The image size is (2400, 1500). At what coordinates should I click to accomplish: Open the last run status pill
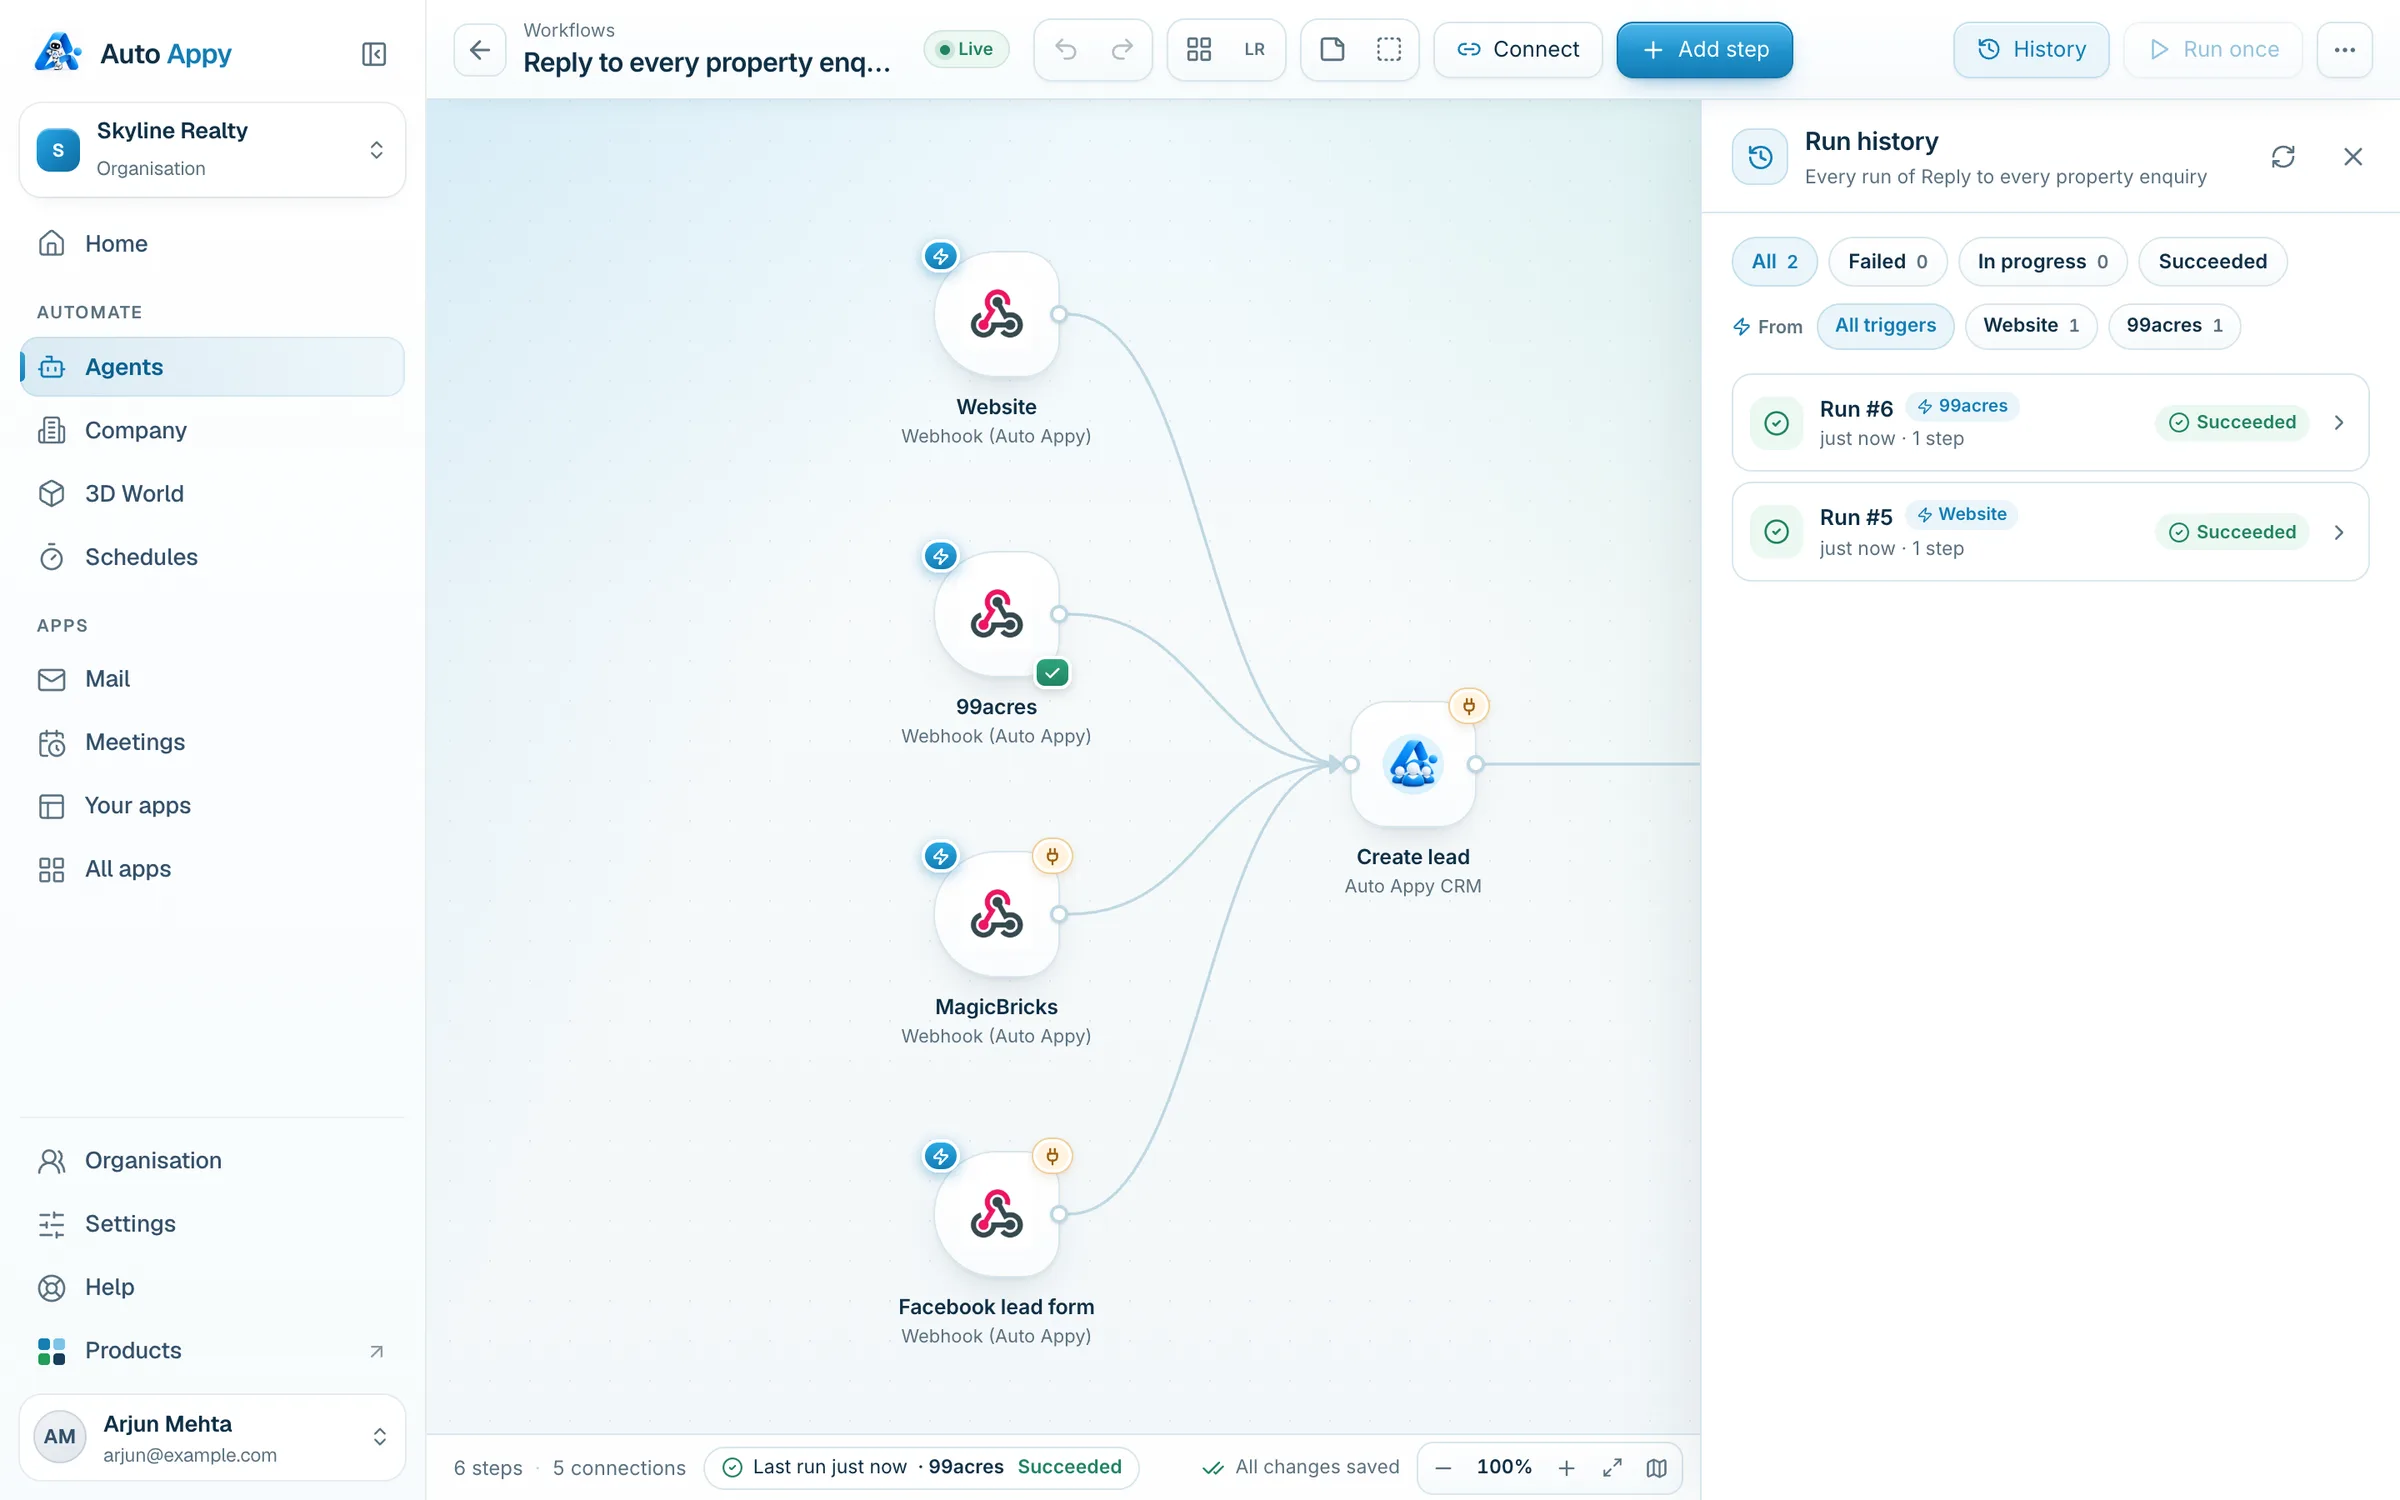[x=921, y=1467]
